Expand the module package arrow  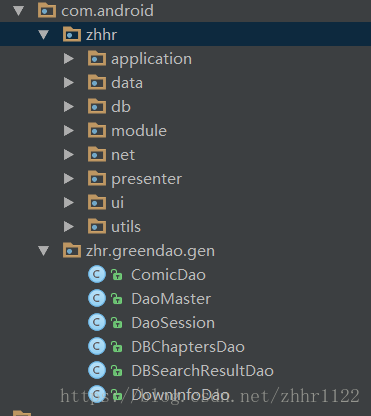69,131
